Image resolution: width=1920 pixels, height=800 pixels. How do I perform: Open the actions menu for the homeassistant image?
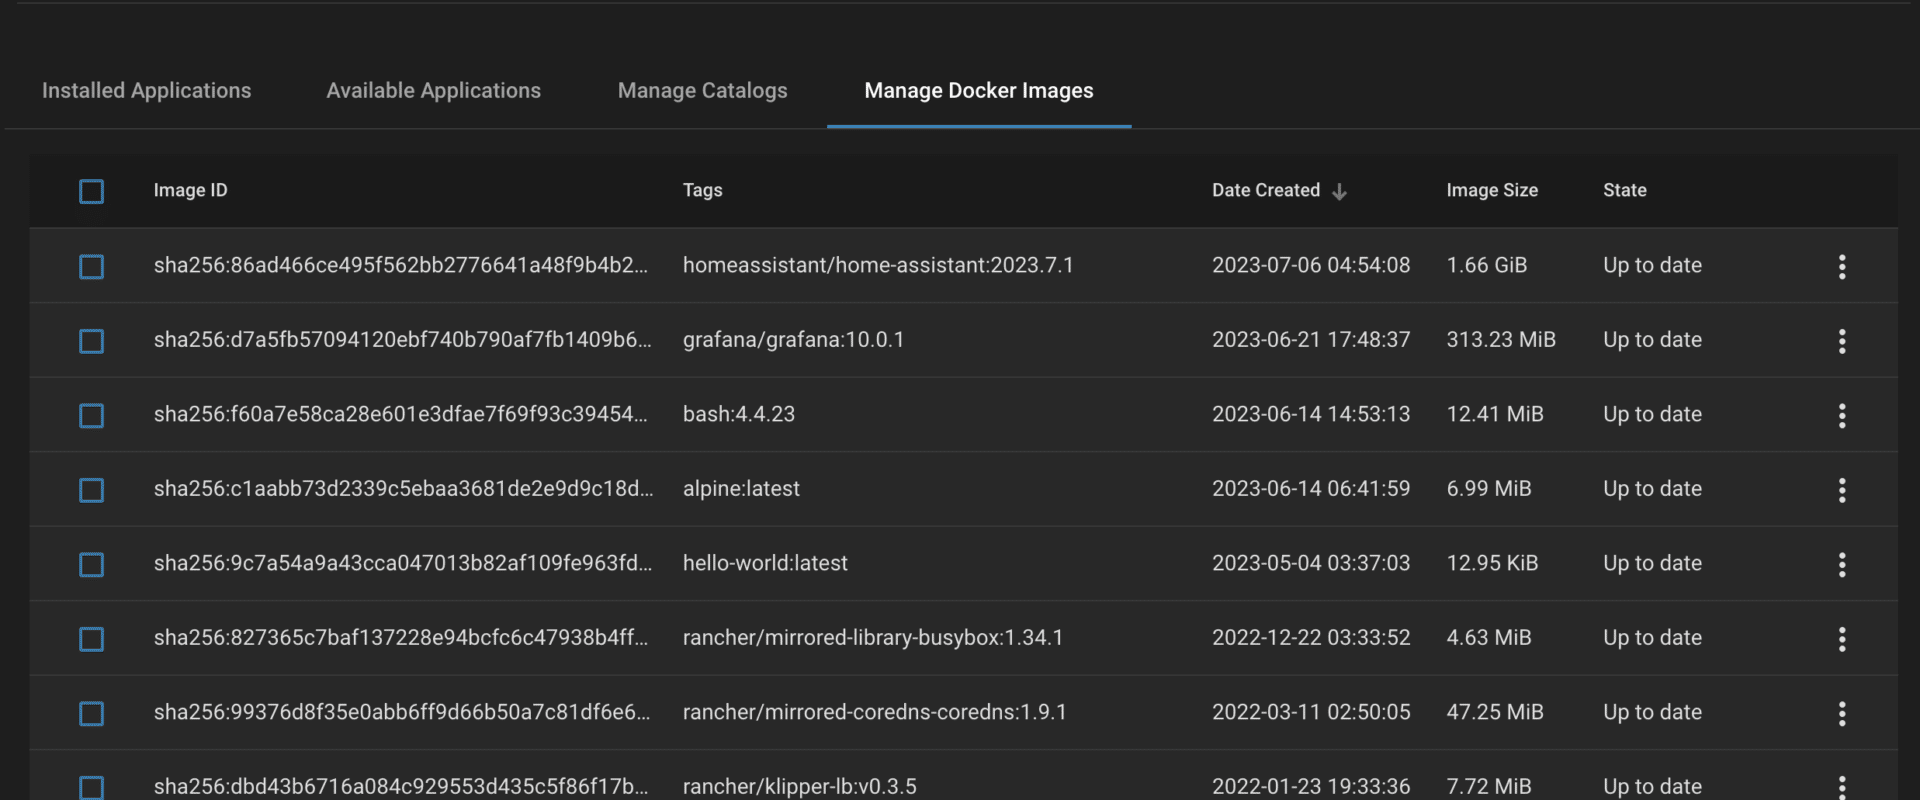[x=1842, y=266]
